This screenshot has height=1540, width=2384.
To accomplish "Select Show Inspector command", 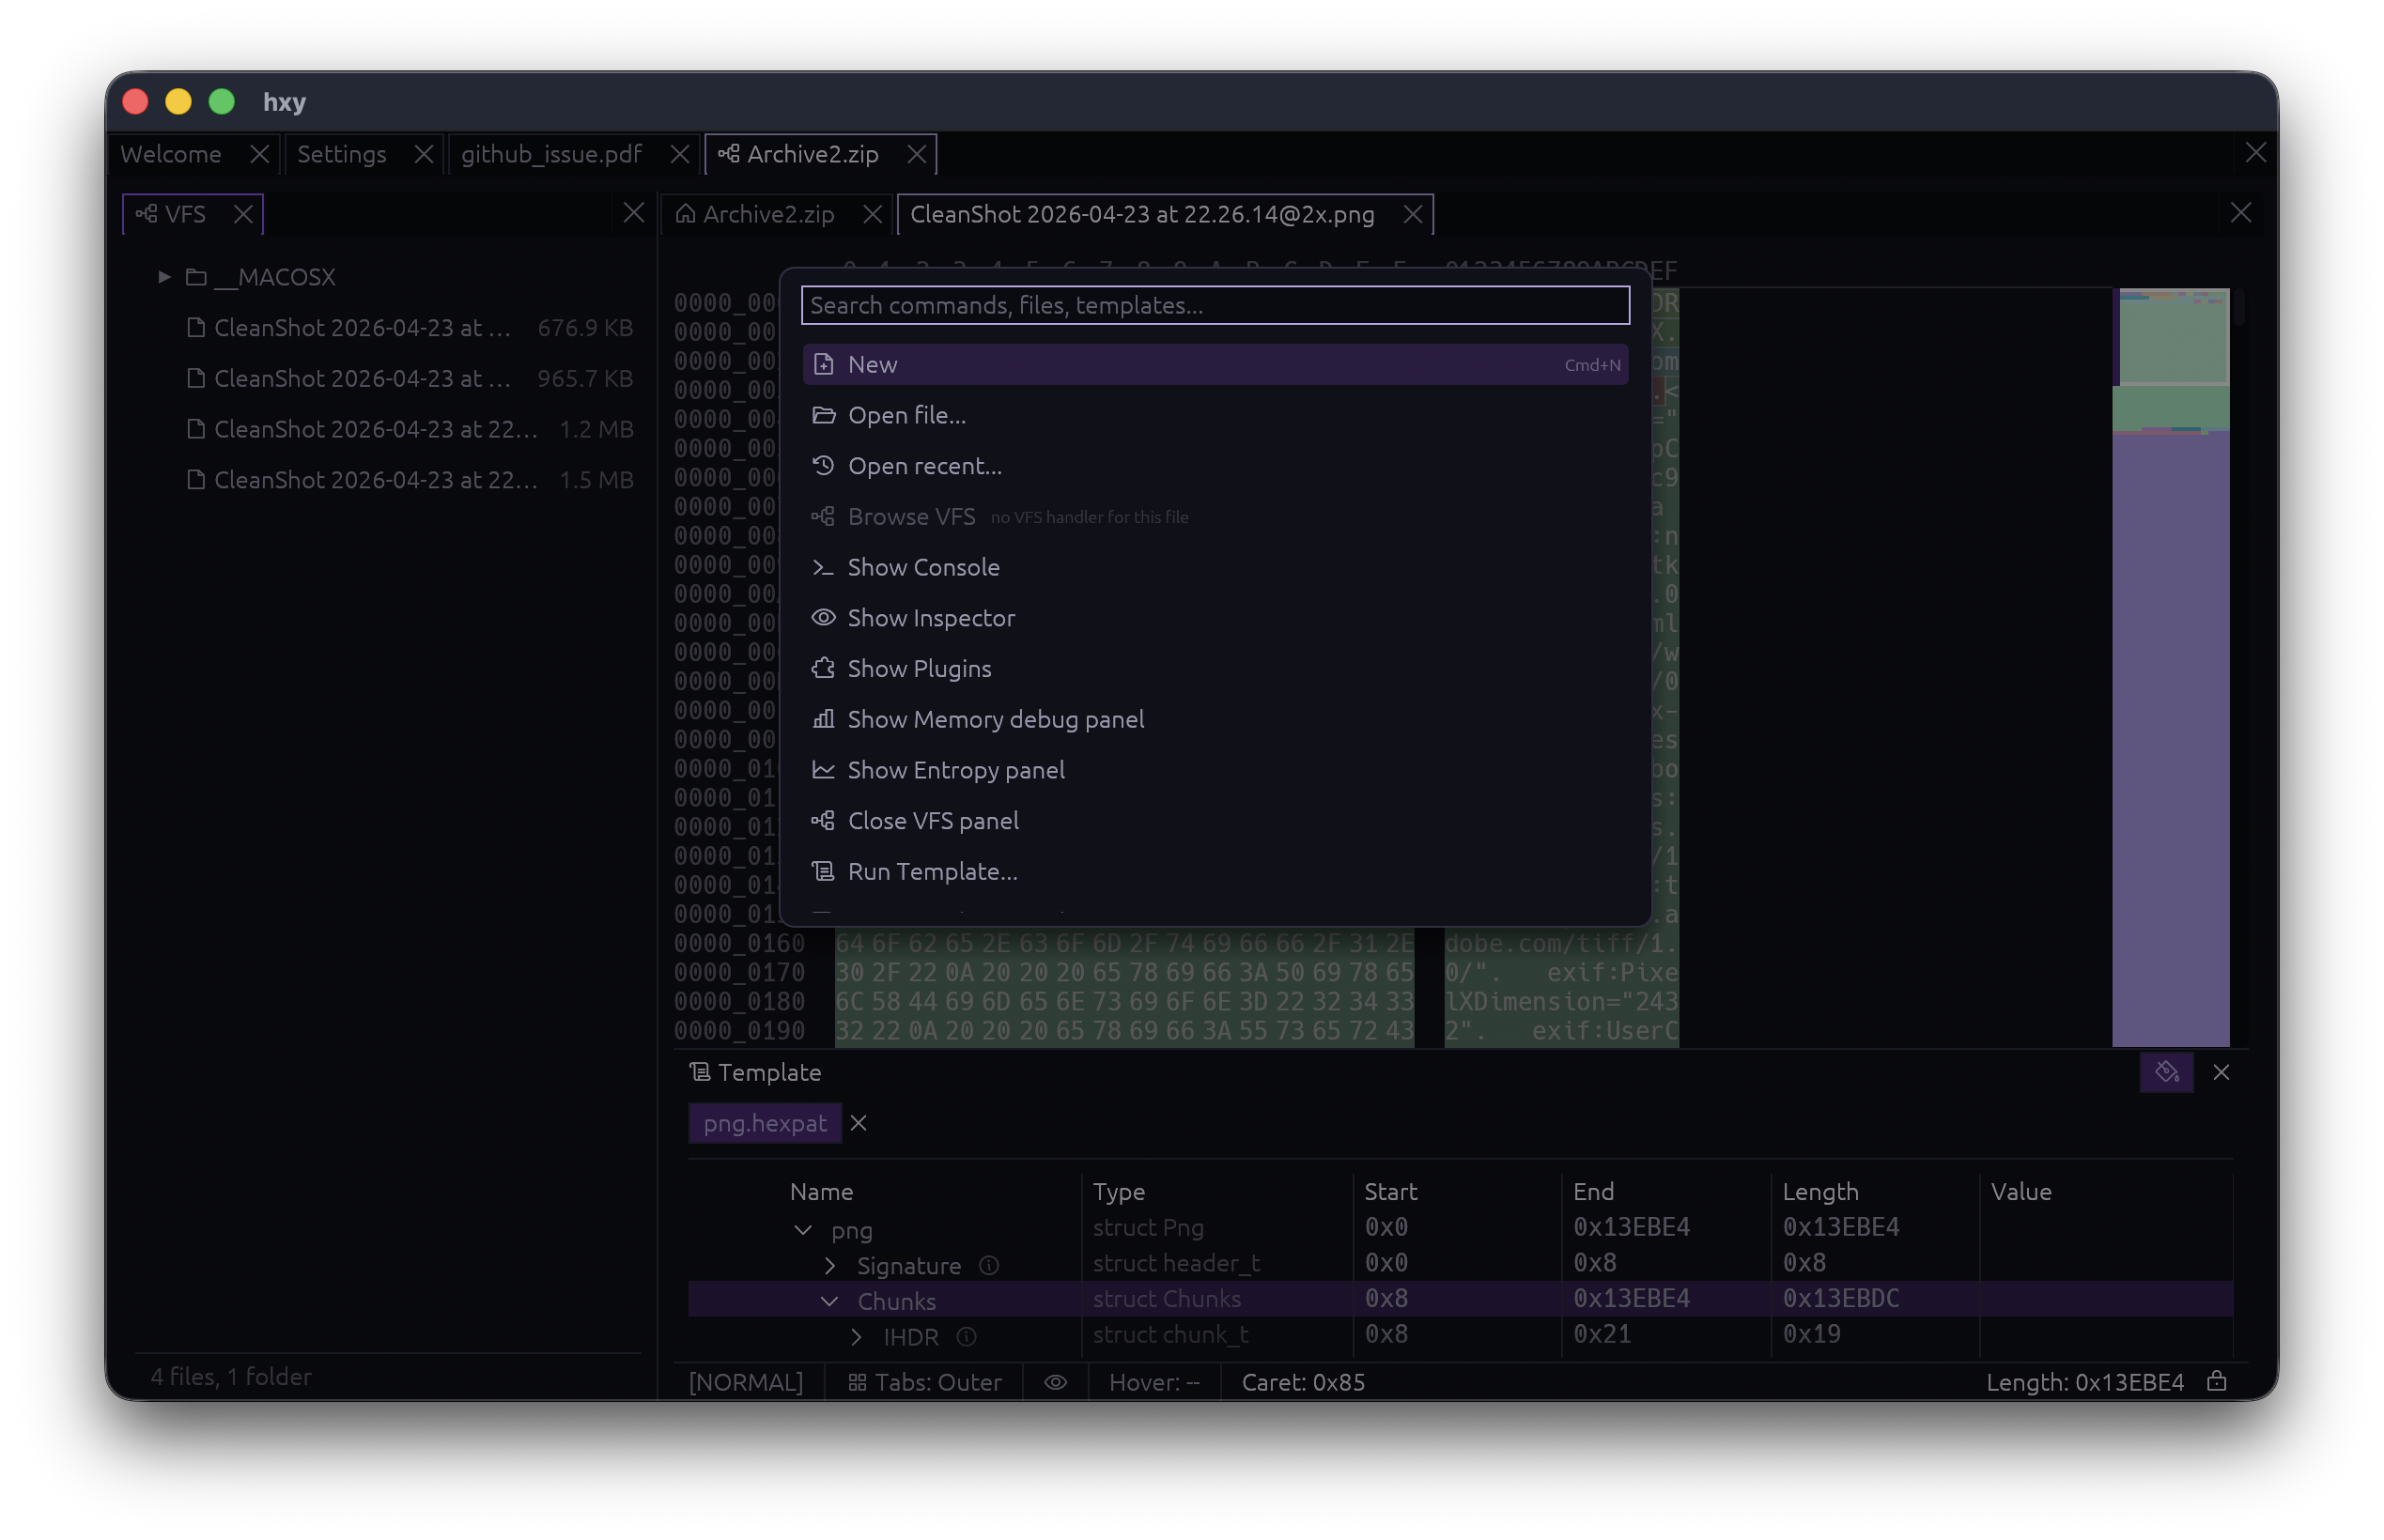I will [x=1214, y=618].
